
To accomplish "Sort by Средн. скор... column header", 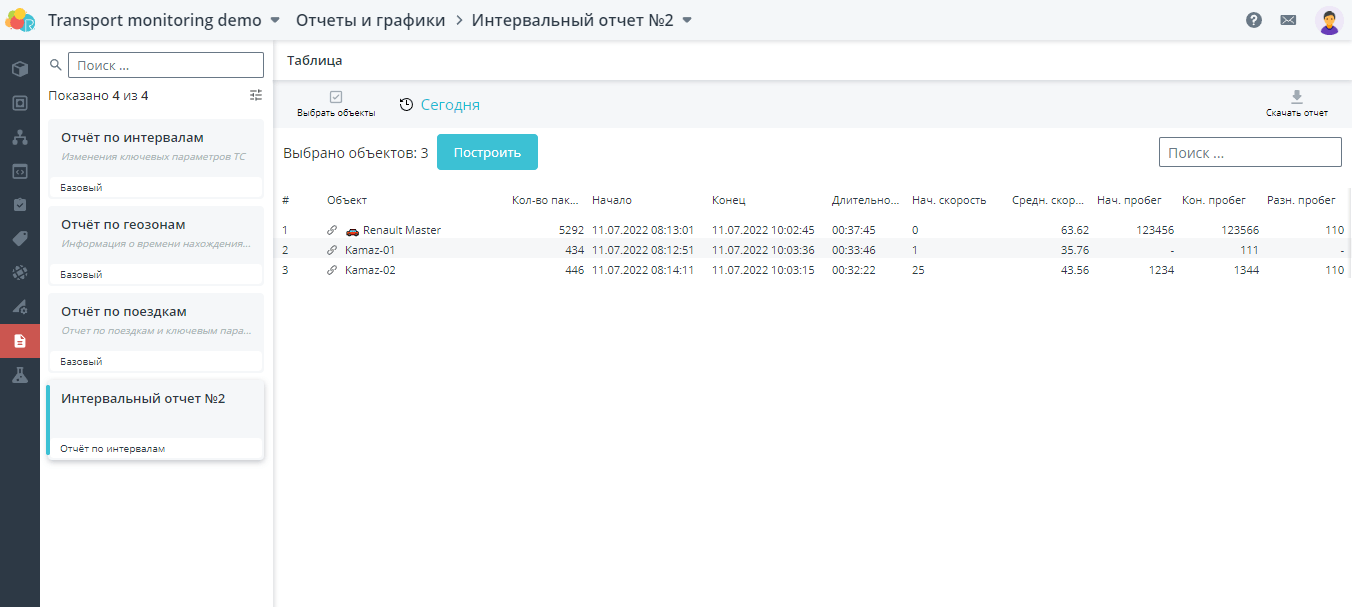I will point(1048,200).
